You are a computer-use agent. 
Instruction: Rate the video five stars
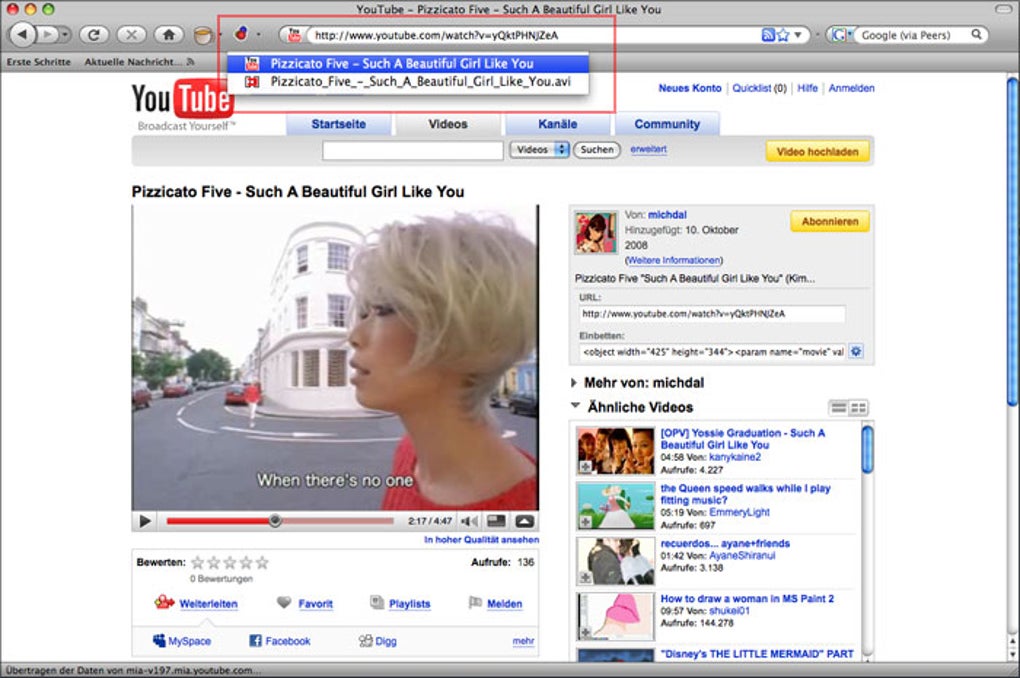point(262,562)
